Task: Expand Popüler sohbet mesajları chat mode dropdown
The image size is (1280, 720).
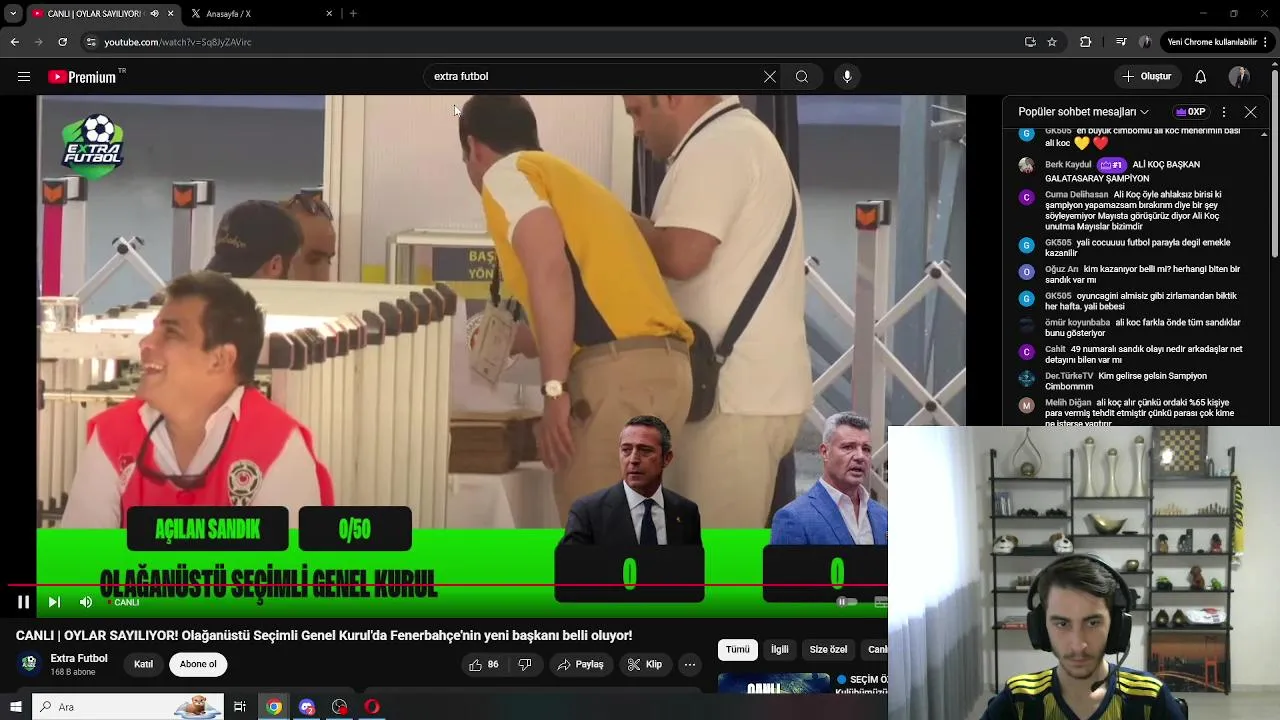Action: coord(1084,112)
